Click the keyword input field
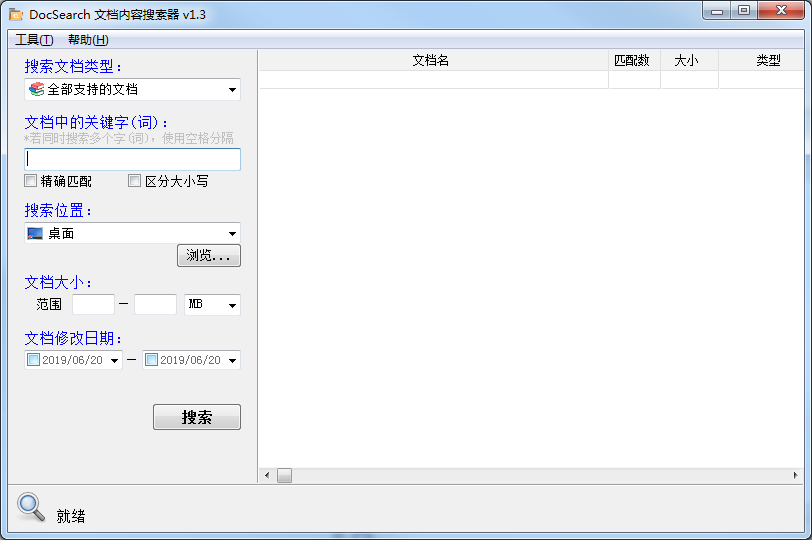Screen dimensions: 812x540 point(133,159)
